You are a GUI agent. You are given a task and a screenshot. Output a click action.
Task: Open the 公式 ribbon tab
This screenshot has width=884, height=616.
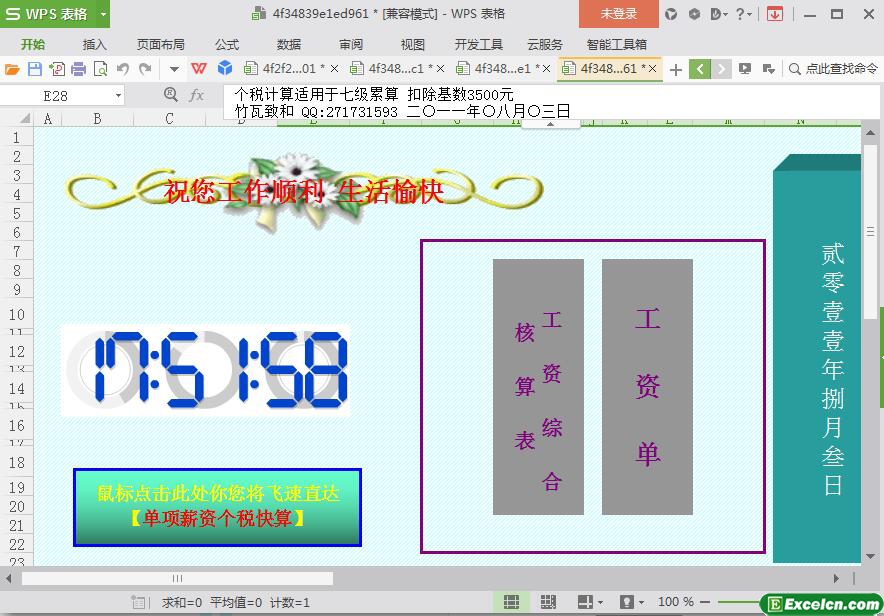coord(227,45)
